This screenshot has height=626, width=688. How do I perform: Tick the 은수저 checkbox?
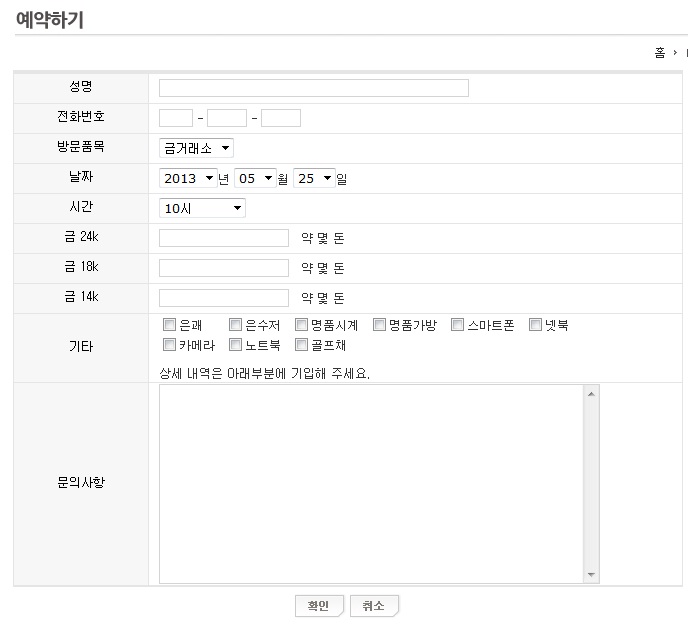[x=235, y=325]
